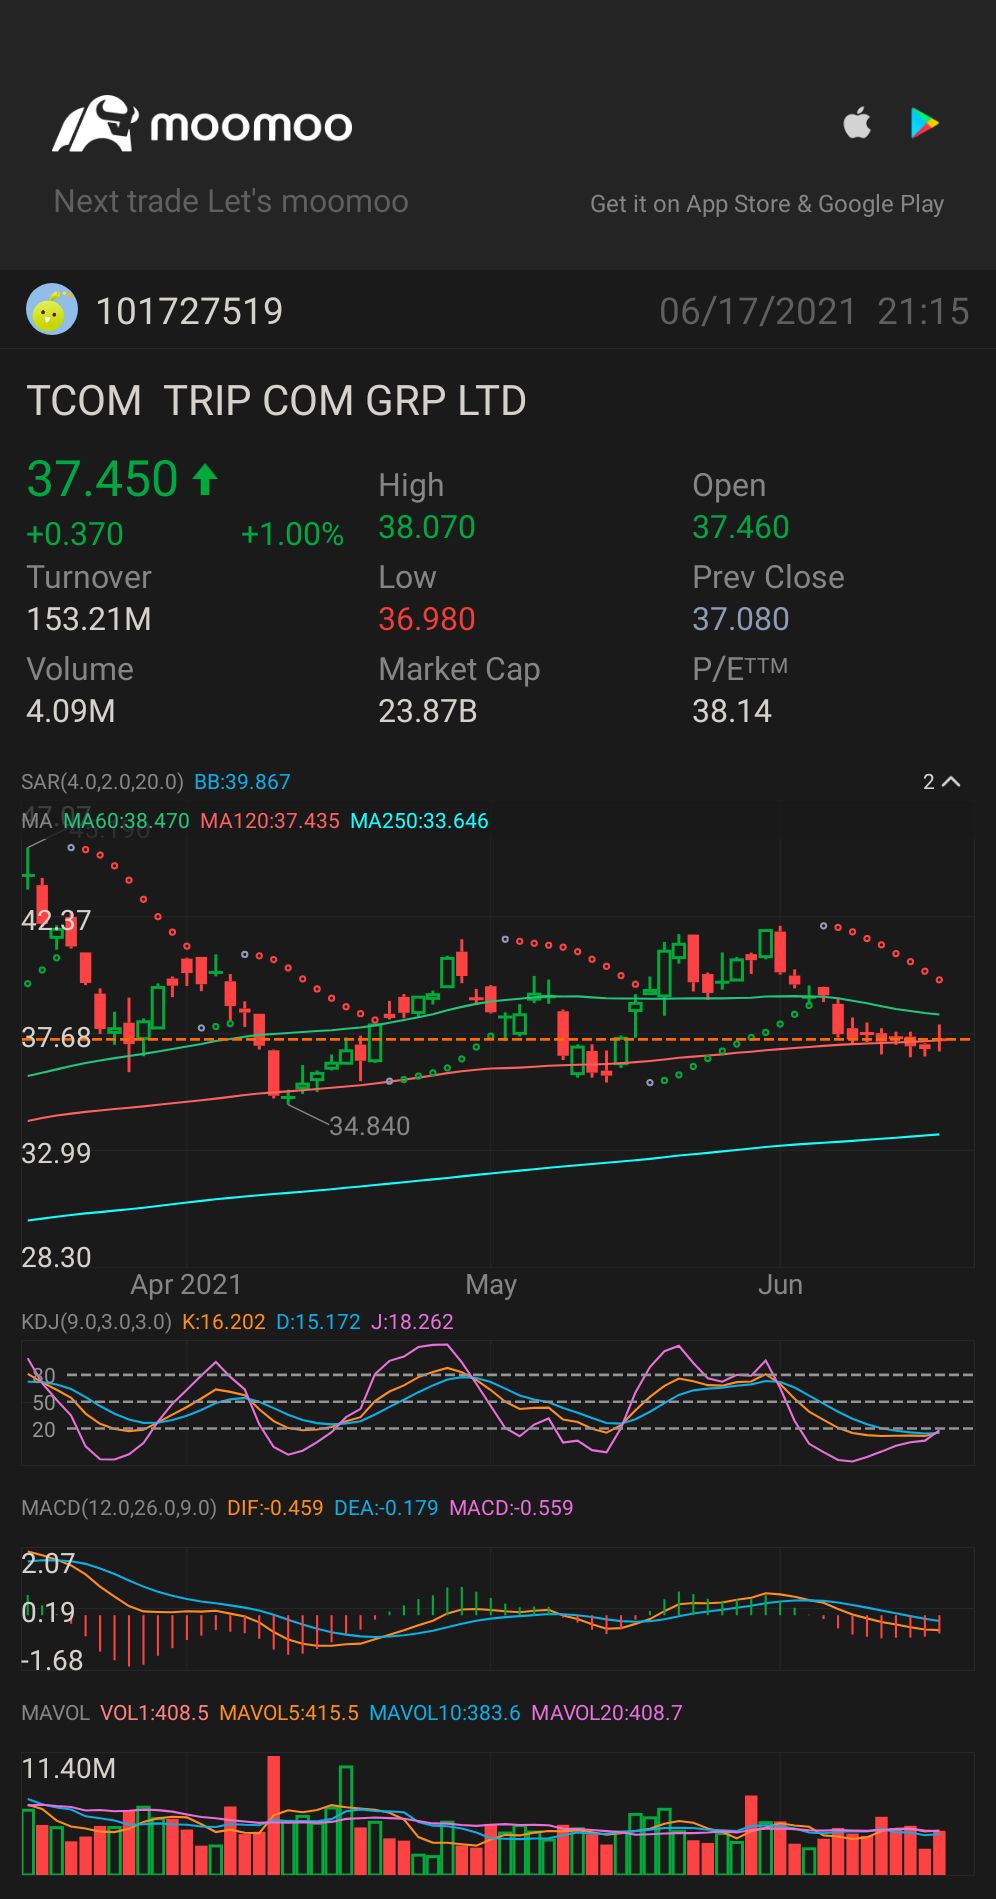
Task: Tap the 34.840 low price annotation
Action: click(x=370, y=1126)
